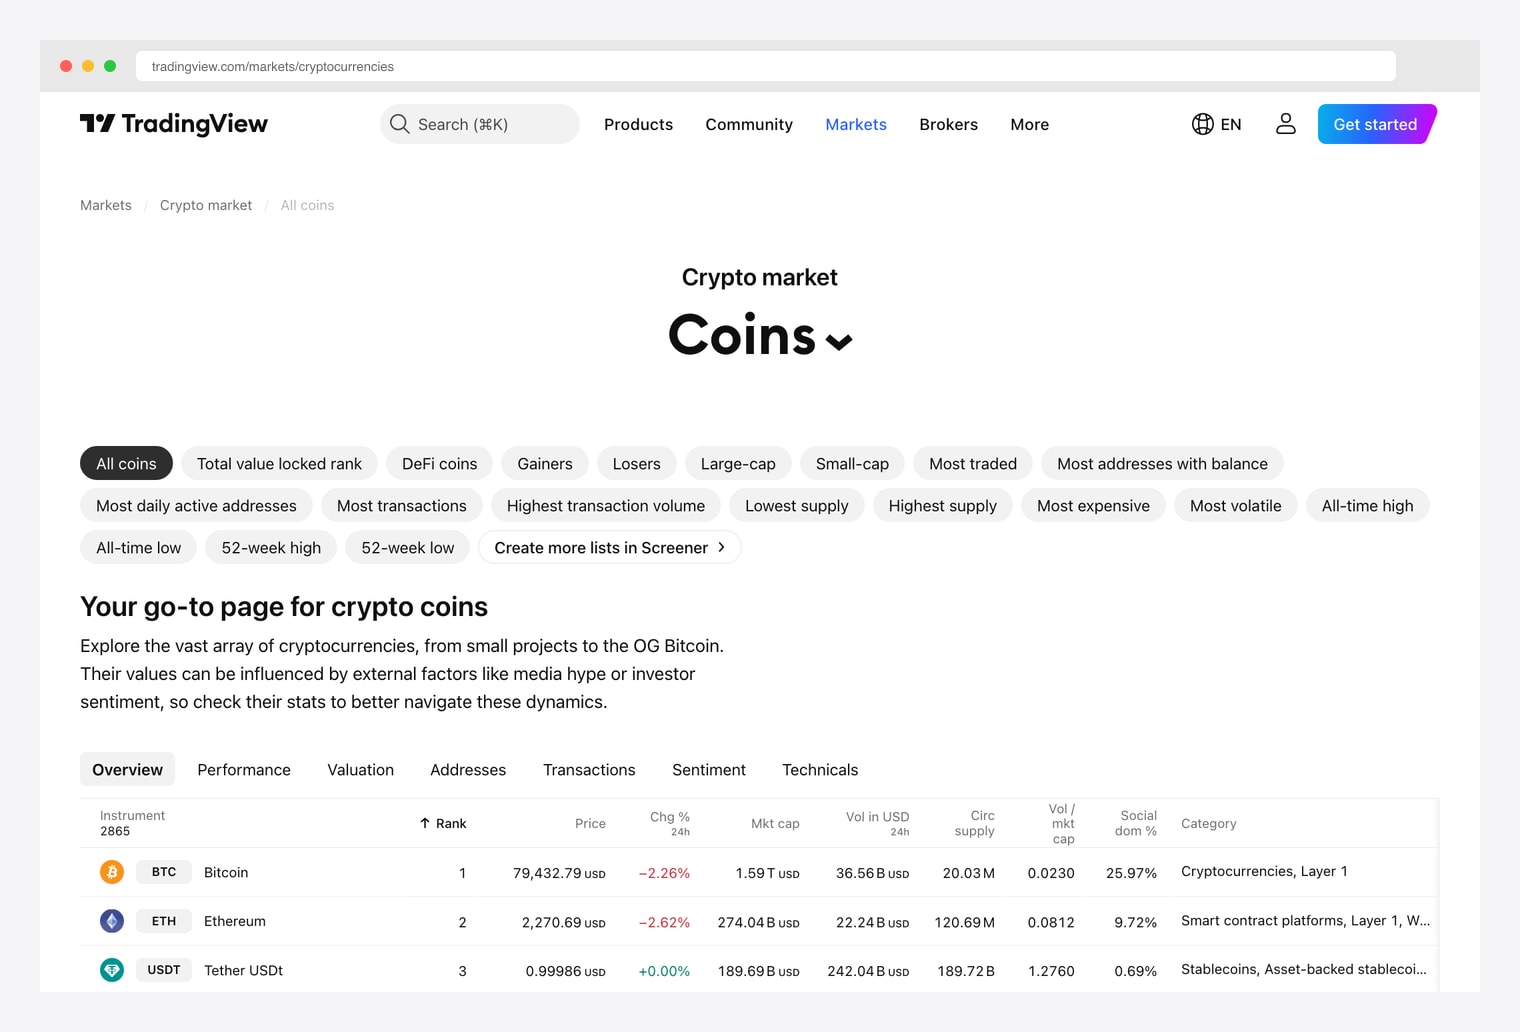The image size is (1520, 1032).
Task: Sort by Price column header
Action: pos(590,824)
